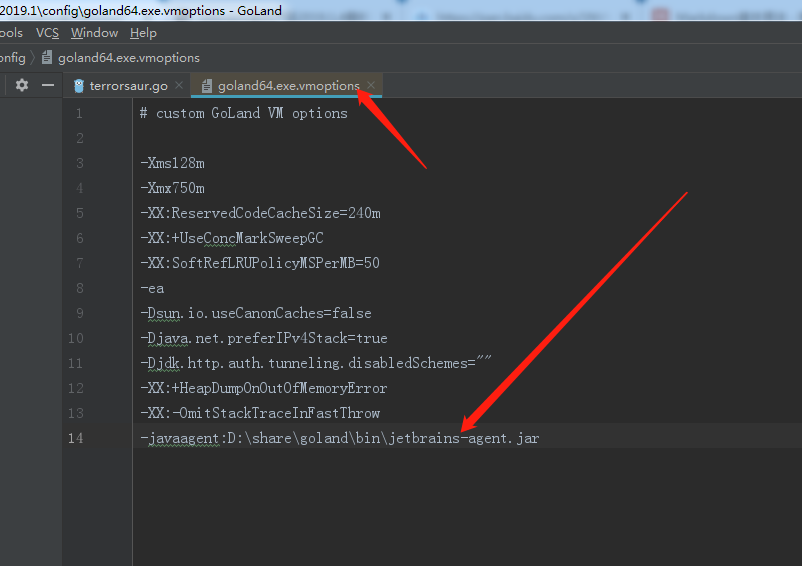The height and width of the screenshot is (566, 802).
Task: Select the goland64.exe.vmoptions editor tab
Action: coord(288,86)
